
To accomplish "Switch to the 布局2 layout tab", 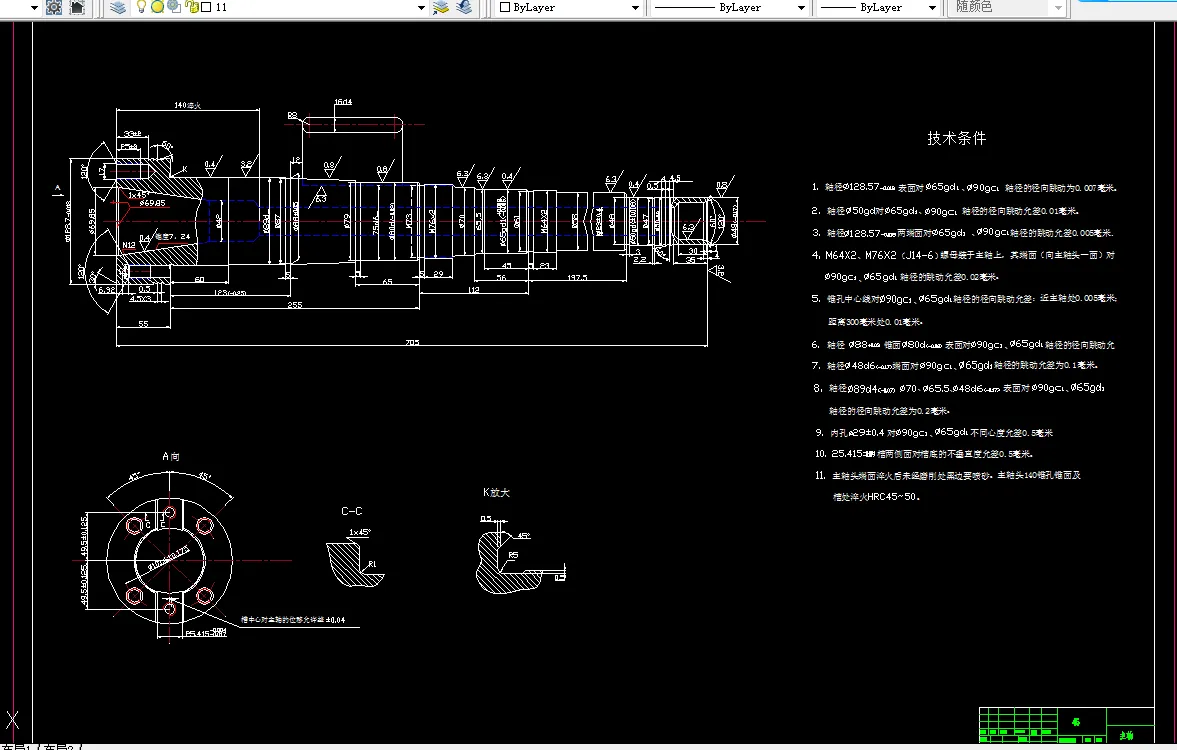I will point(55,744).
